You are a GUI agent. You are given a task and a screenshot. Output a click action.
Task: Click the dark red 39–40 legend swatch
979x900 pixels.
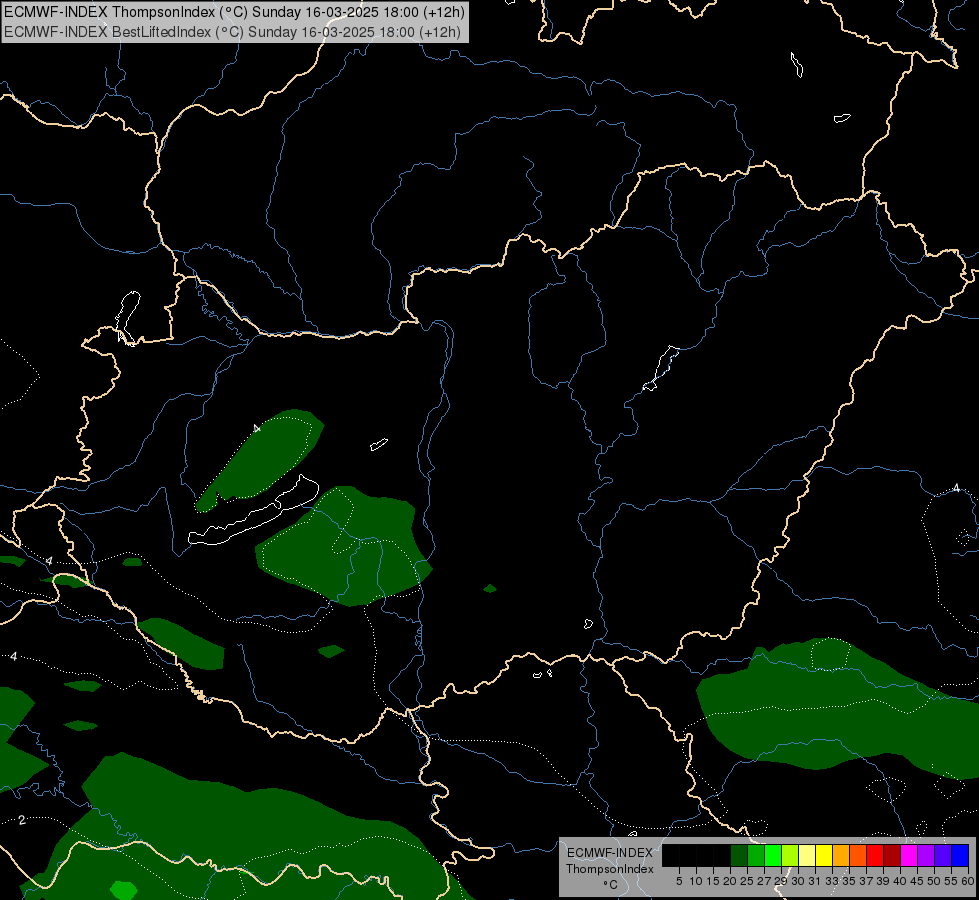coord(892,855)
